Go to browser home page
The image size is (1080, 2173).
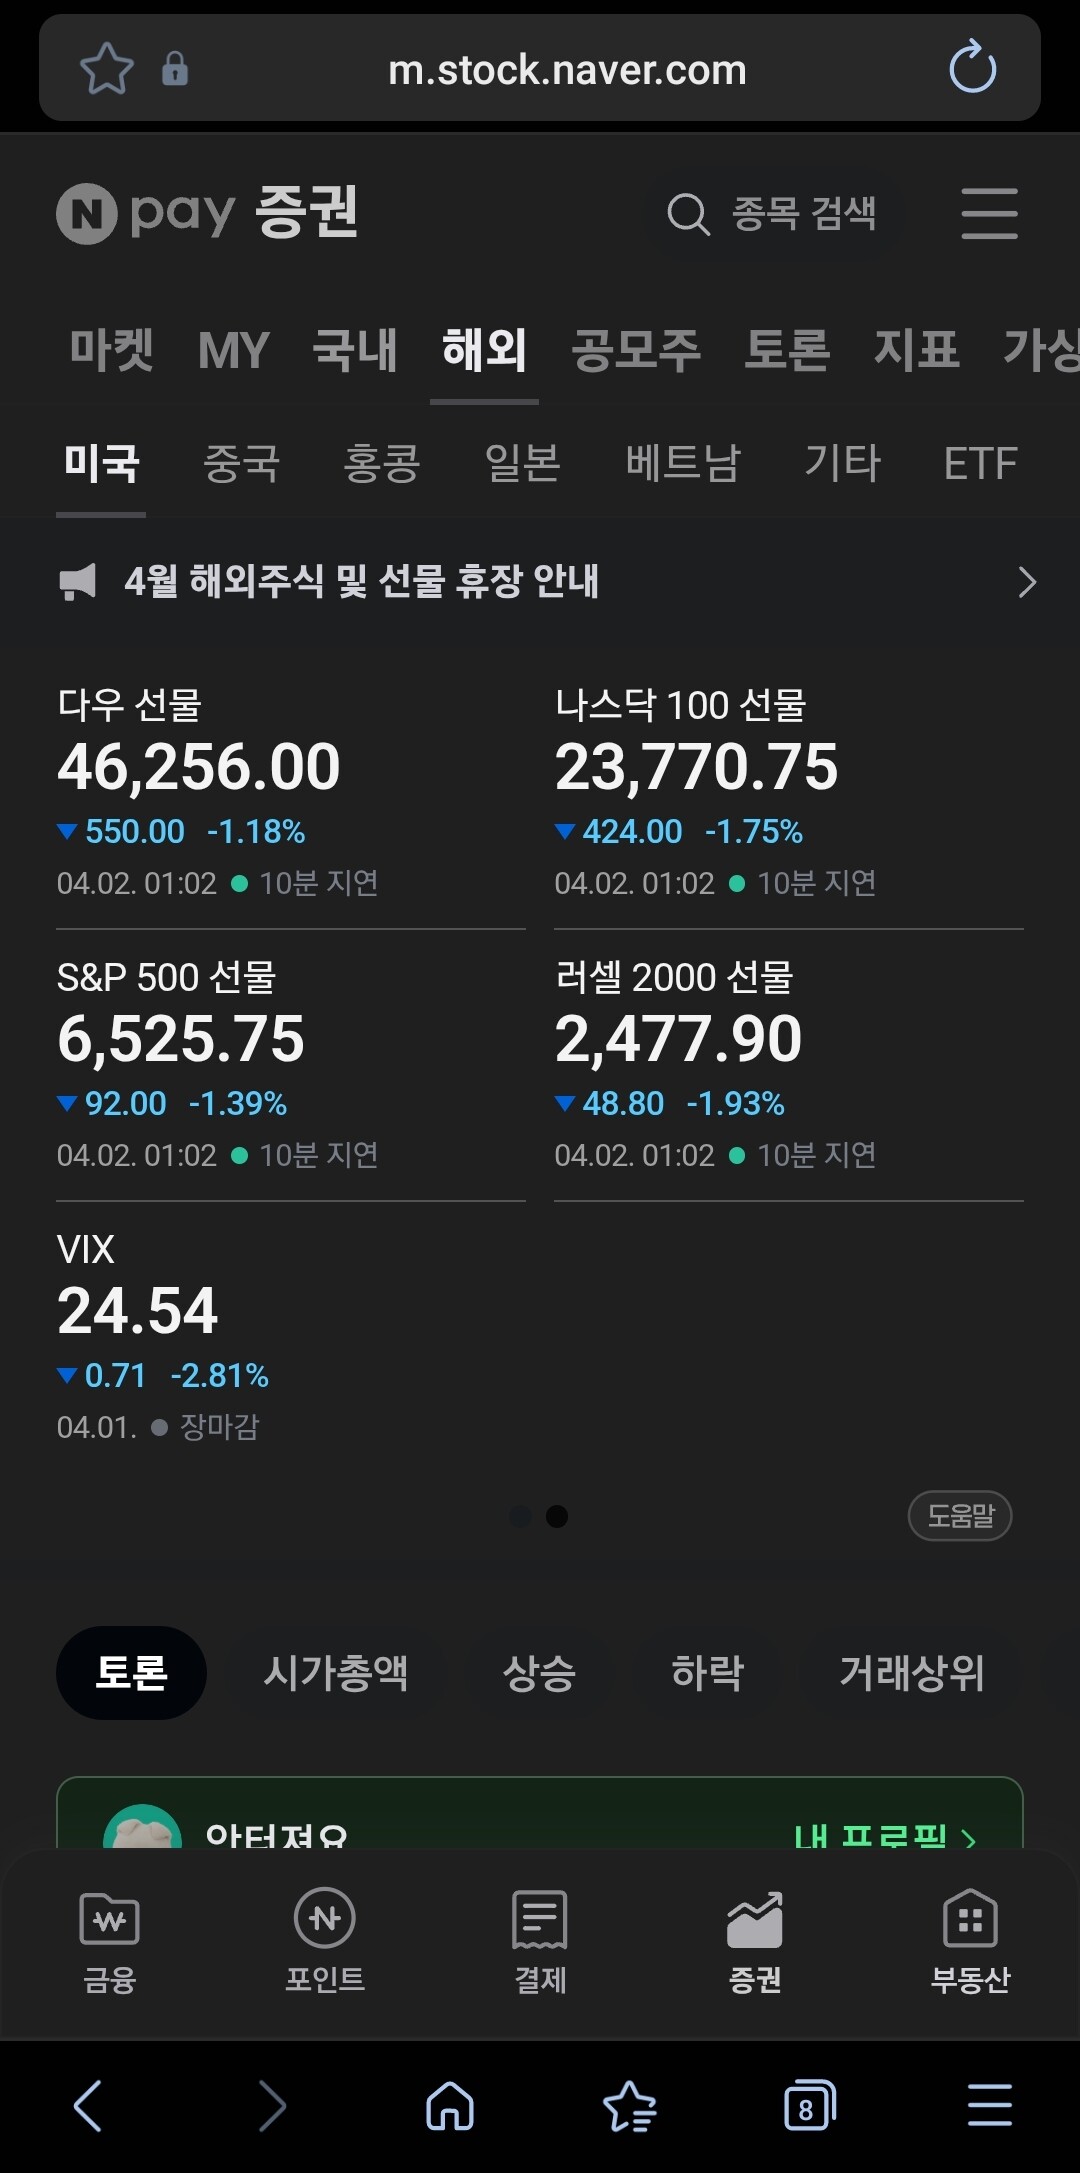pos(450,2106)
